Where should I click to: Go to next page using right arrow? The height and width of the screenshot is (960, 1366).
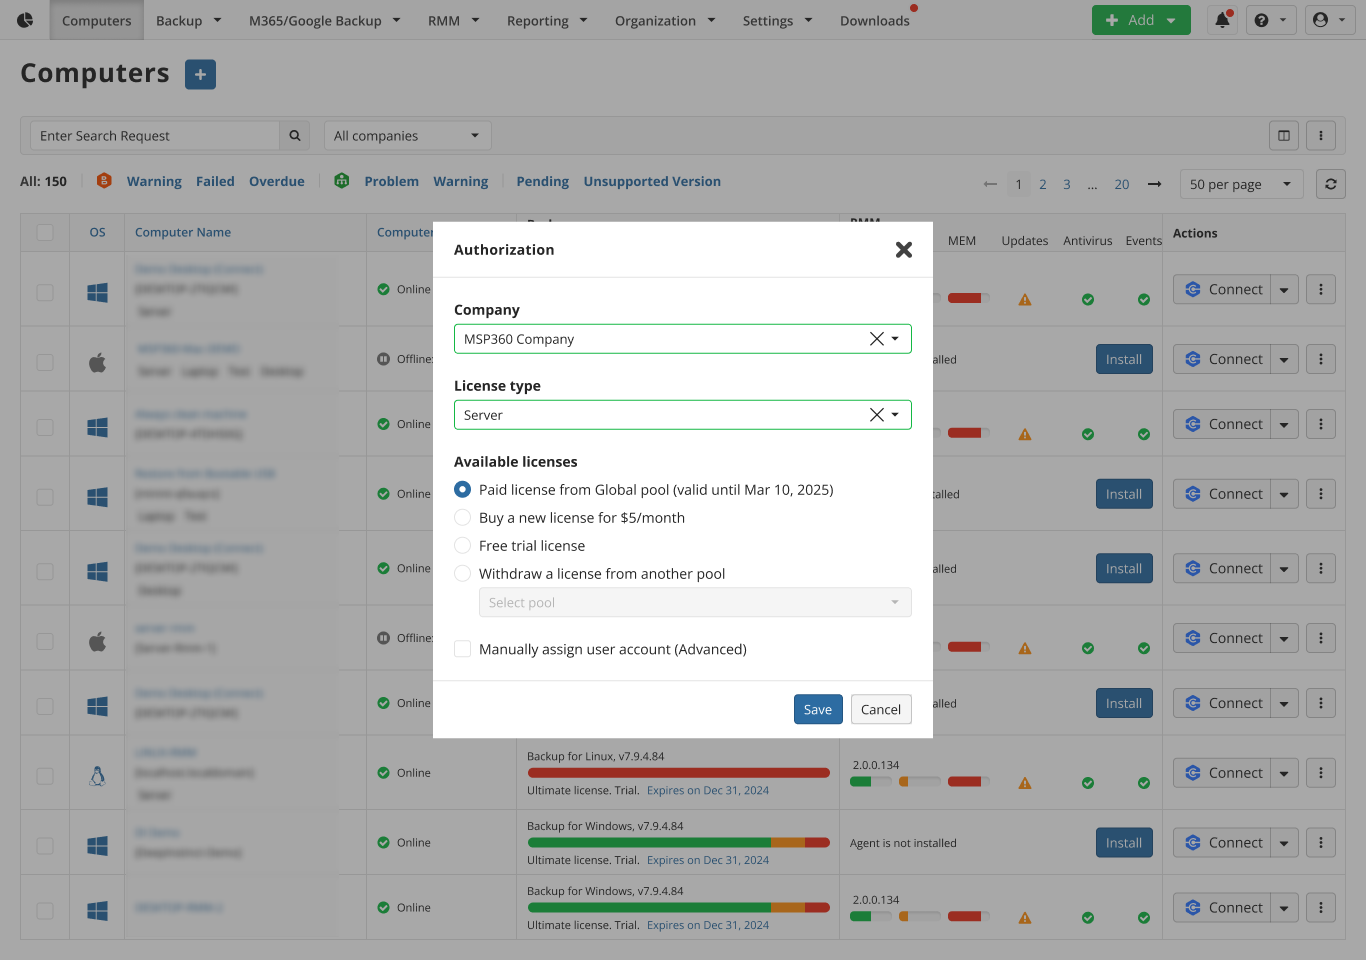pyautogui.click(x=1155, y=184)
